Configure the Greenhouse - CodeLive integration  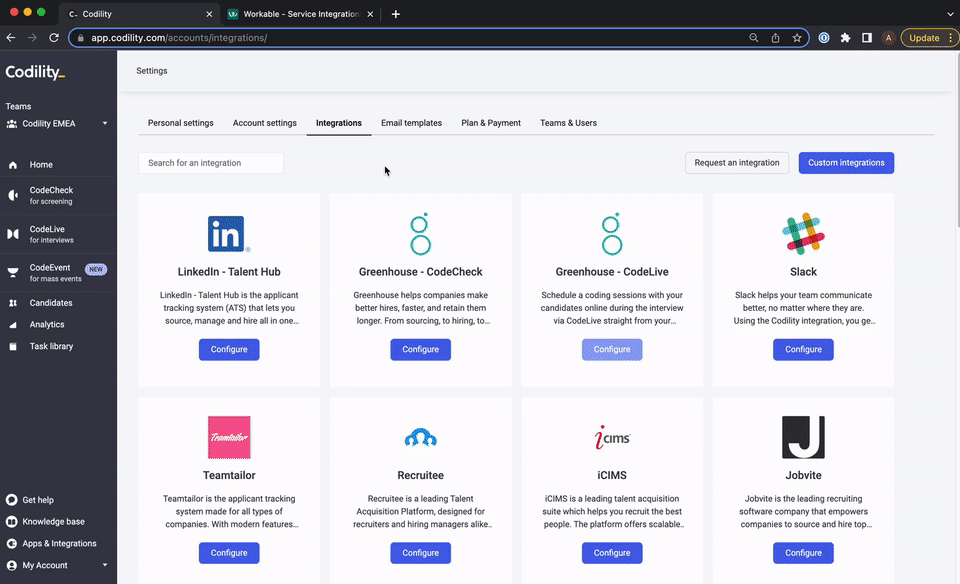(x=612, y=350)
